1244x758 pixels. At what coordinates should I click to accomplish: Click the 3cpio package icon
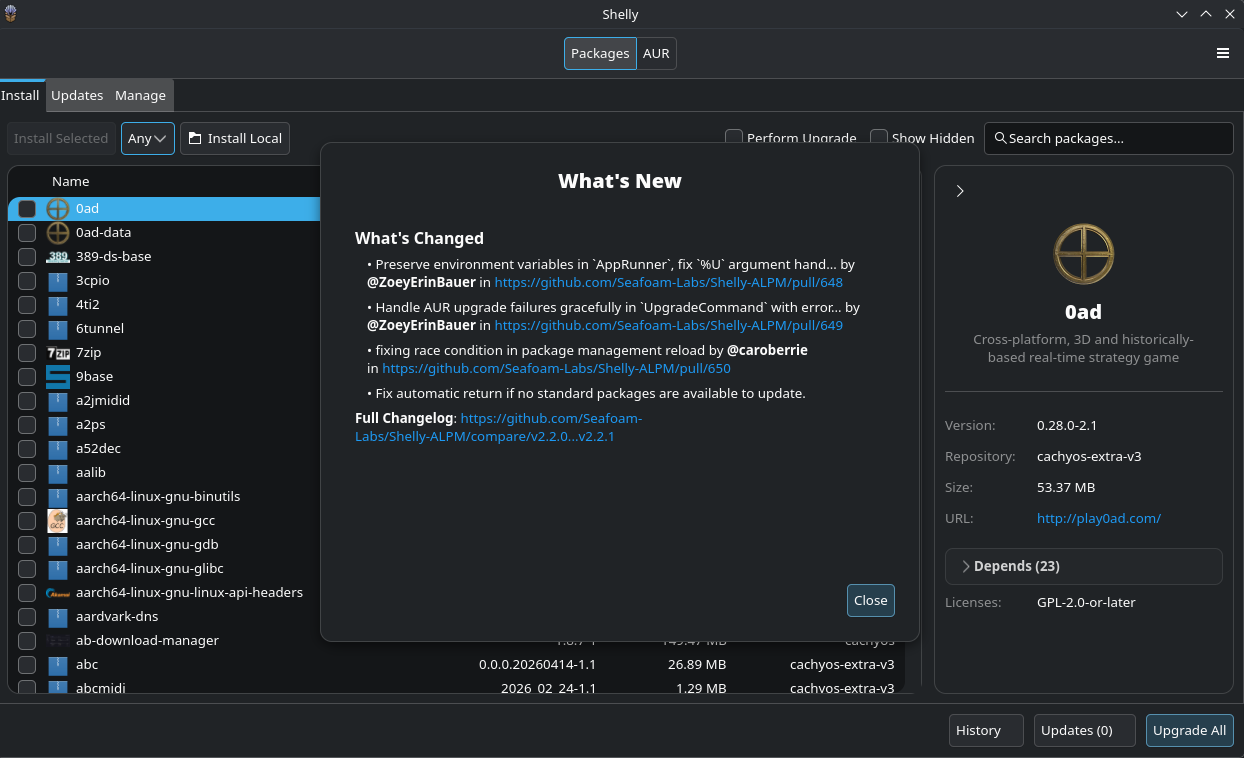pos(58,281)
